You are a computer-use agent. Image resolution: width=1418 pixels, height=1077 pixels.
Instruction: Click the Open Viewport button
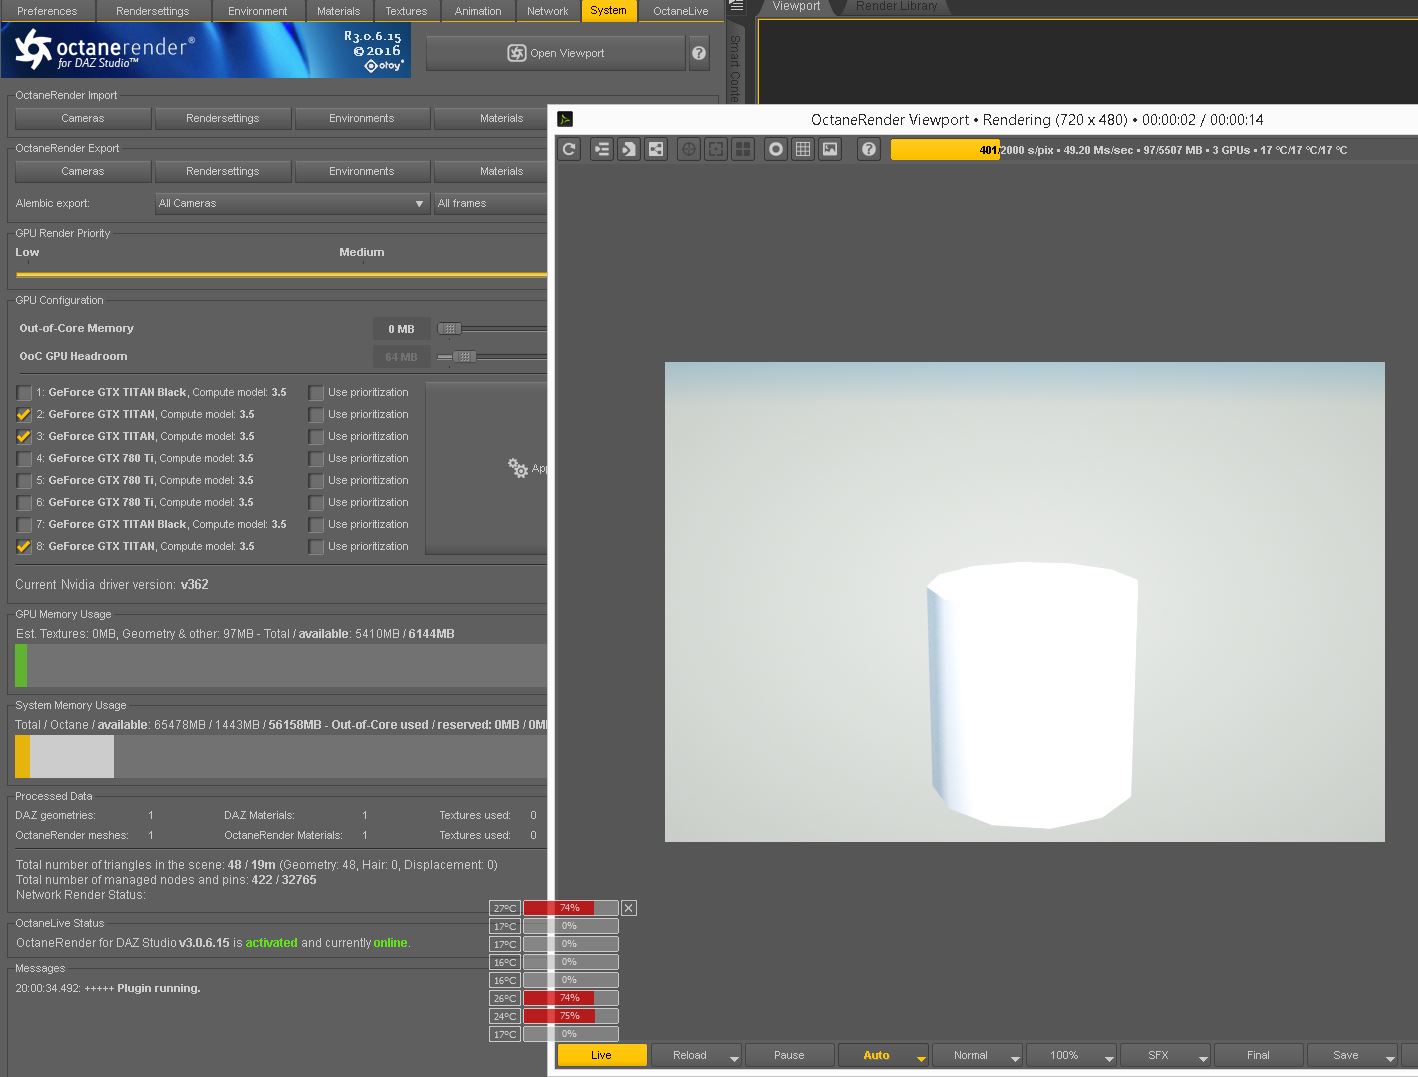[x=555, y=53]
